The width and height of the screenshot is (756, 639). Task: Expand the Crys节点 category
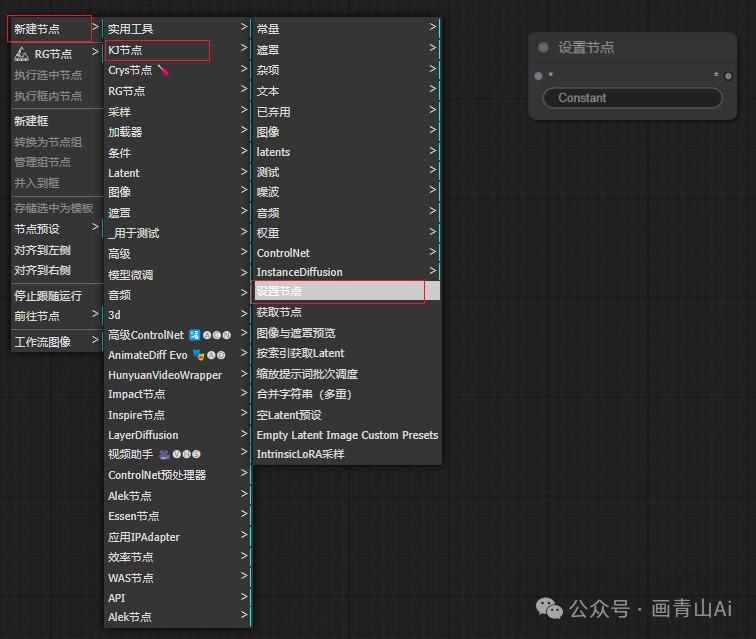click(177, 70)
